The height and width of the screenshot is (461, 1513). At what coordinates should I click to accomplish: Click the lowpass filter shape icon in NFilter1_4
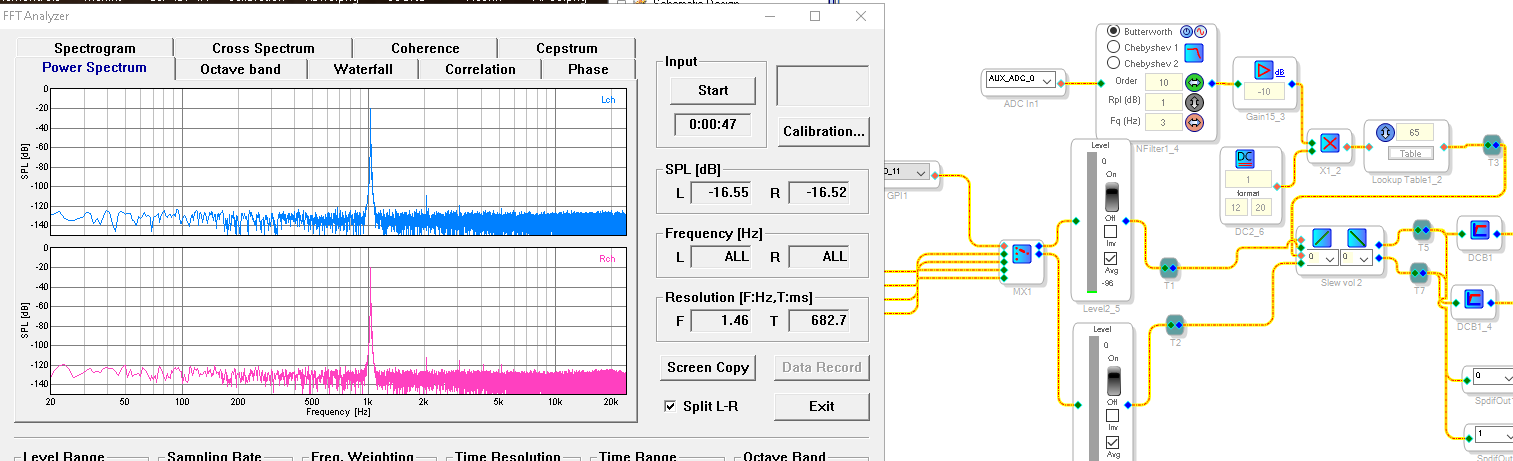click(1194, 52)
